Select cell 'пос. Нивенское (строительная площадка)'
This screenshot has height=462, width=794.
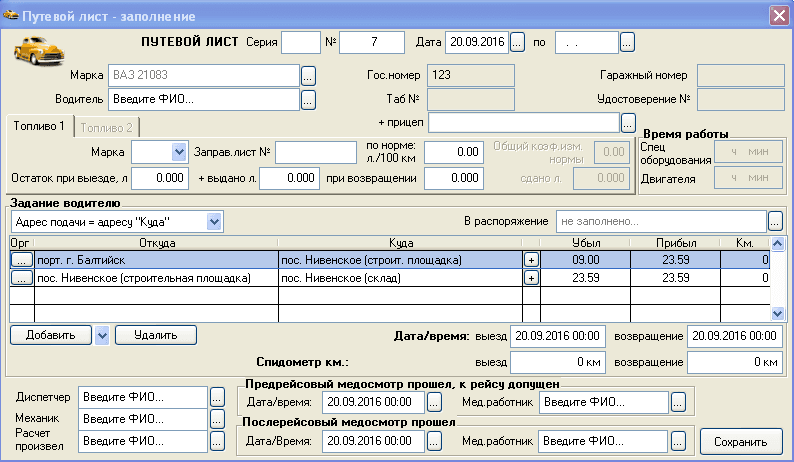[156, 278]
